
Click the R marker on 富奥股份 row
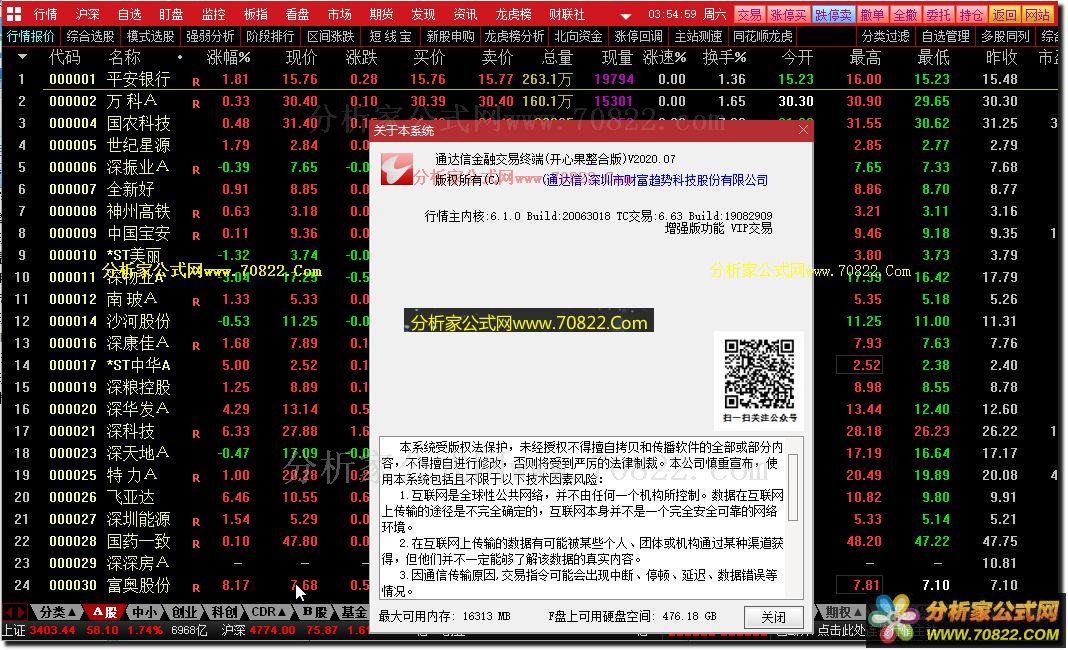pyautogui.click(x=196, y=588)
